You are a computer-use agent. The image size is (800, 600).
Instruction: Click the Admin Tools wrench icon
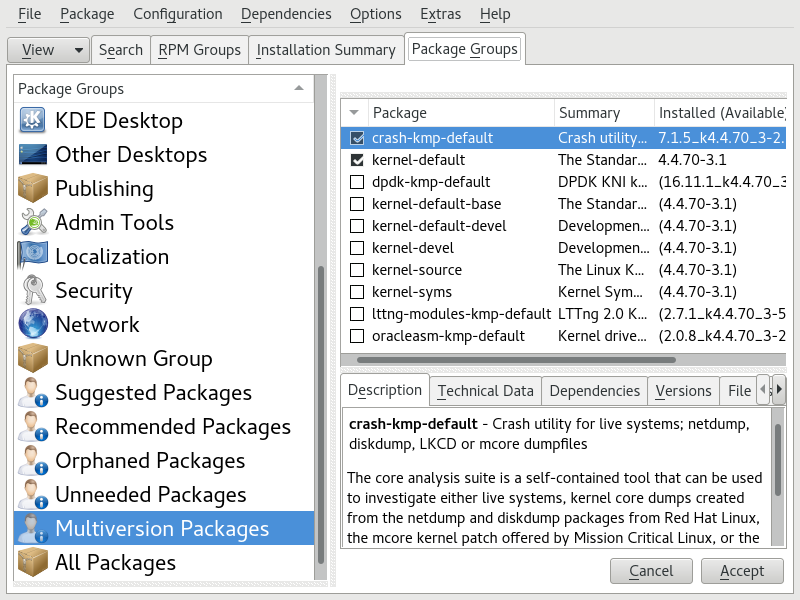pos(33,223)
